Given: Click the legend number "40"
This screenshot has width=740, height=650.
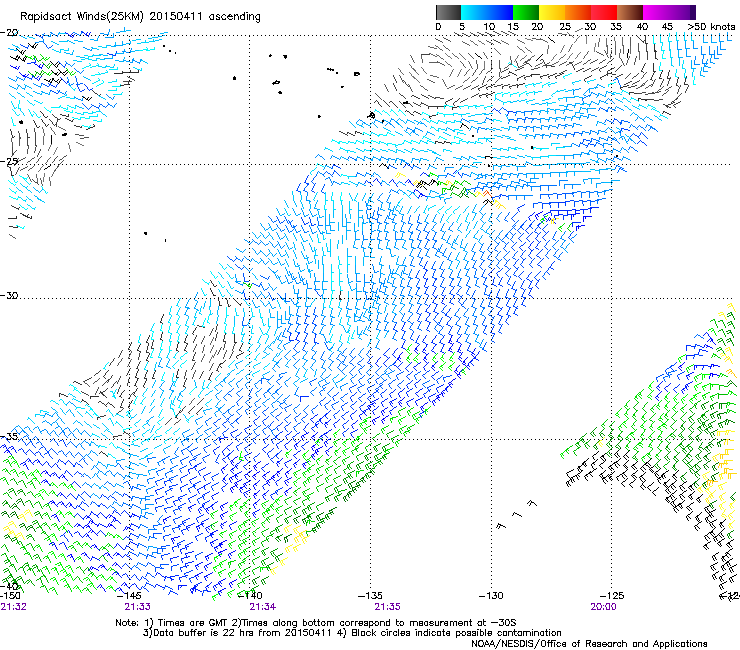Looking at the screenshot, I should click(642, 26).
